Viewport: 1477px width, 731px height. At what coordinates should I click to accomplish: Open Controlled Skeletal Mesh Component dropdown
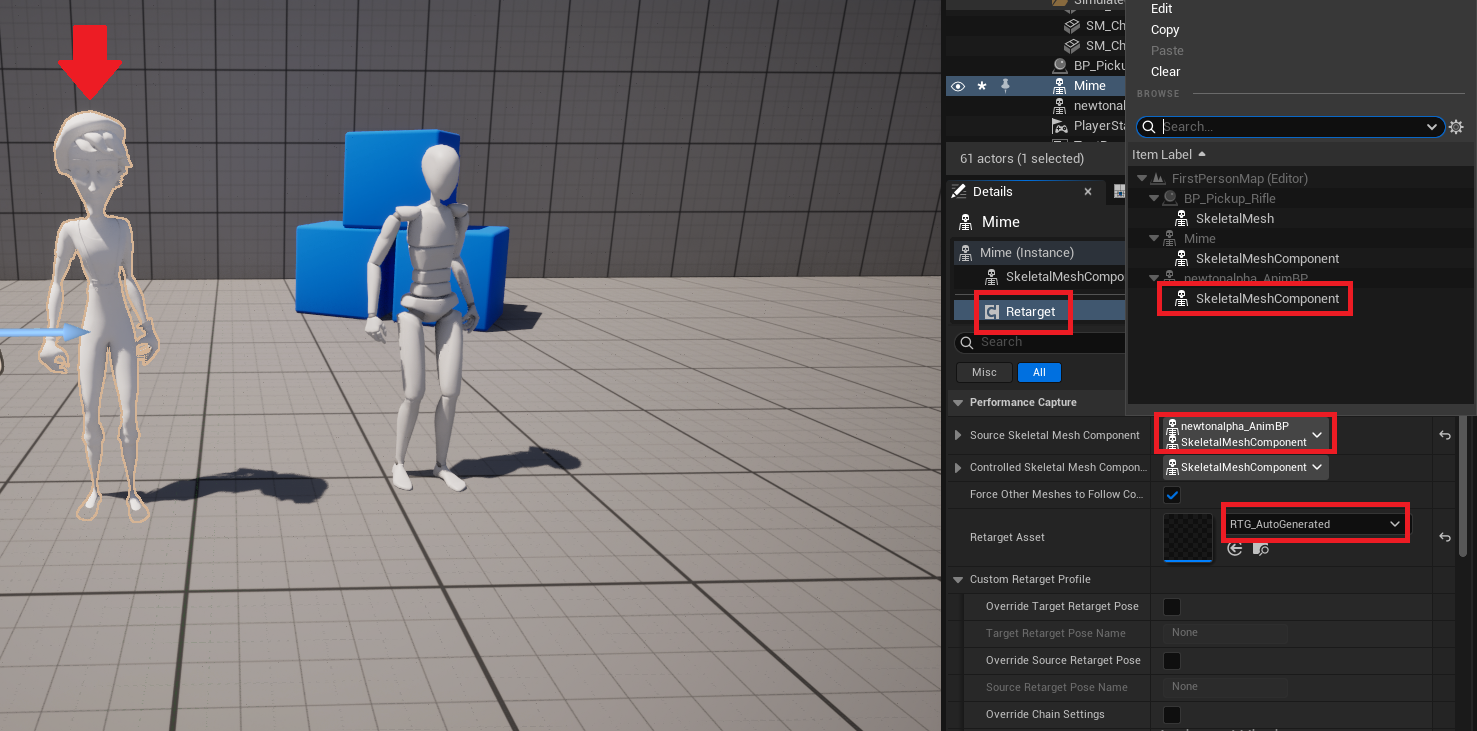pyautogui.click(x=1245, y=467)
